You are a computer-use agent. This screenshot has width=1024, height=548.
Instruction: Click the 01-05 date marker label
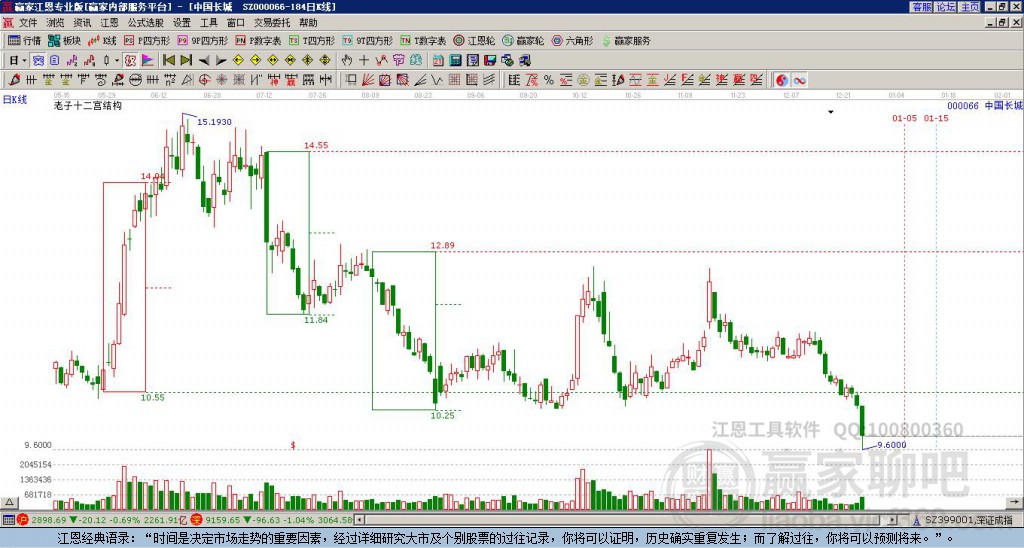904,118
